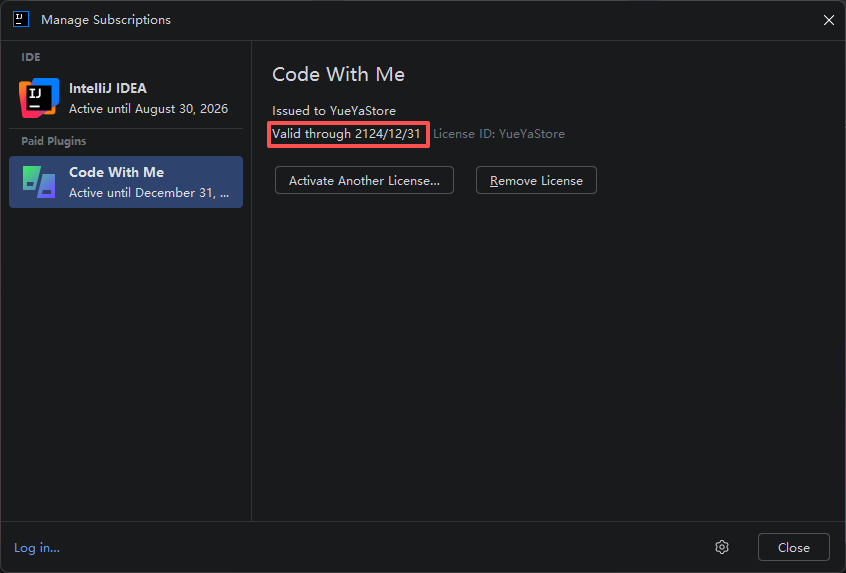846x573 pixels.
Task: Close the Manage Subscriptions dialog with X
Action: point(829,20)
